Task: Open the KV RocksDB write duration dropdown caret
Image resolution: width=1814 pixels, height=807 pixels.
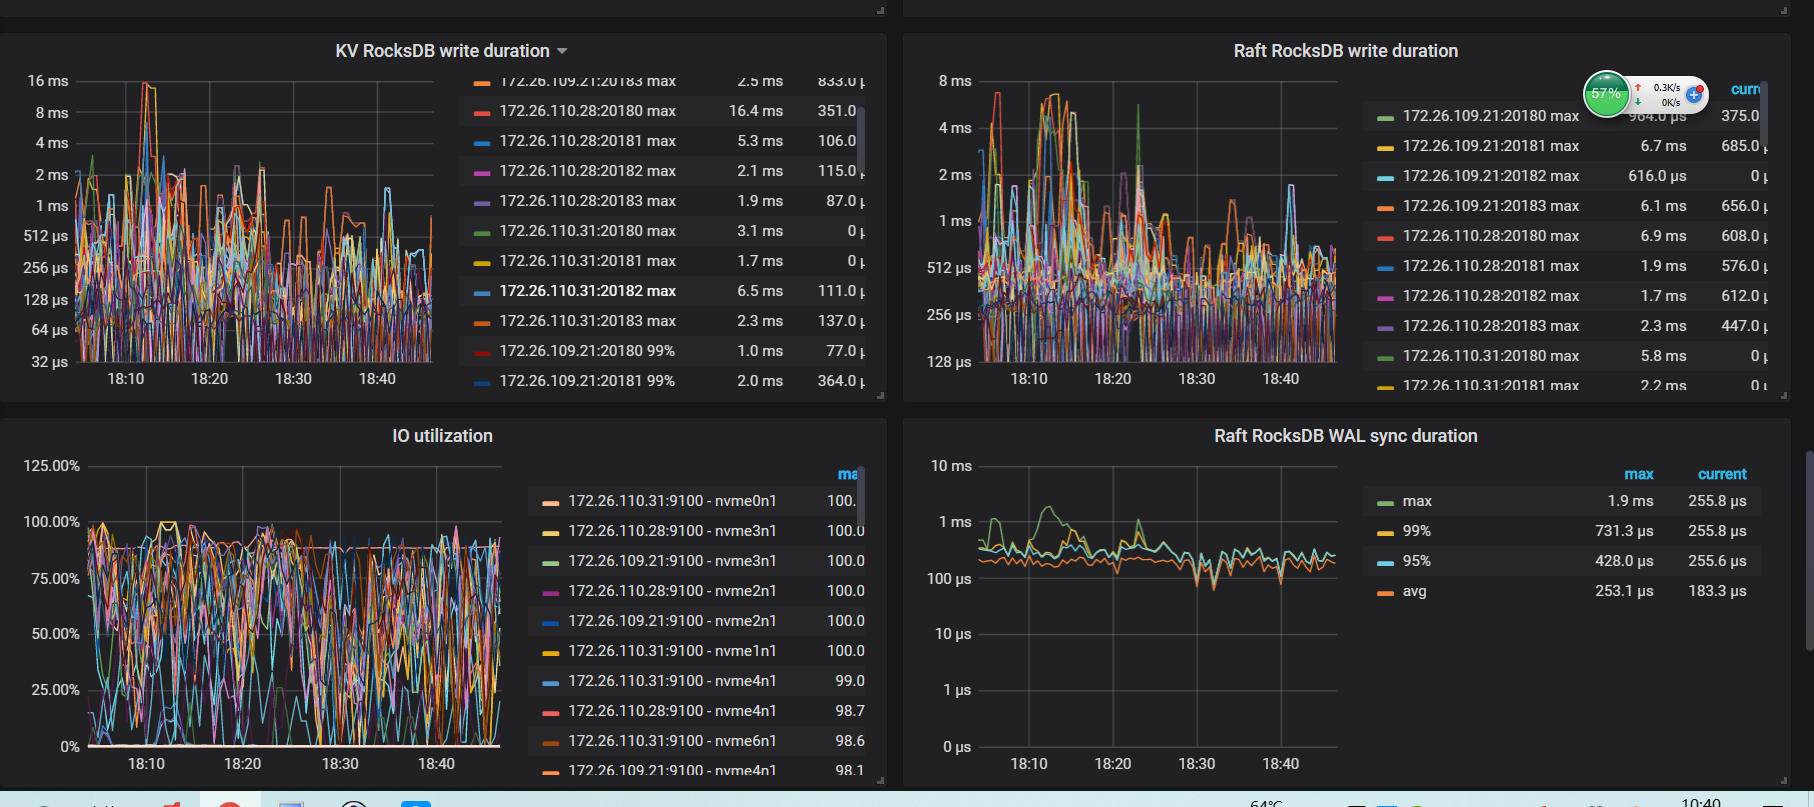Action: pos(562,51)
